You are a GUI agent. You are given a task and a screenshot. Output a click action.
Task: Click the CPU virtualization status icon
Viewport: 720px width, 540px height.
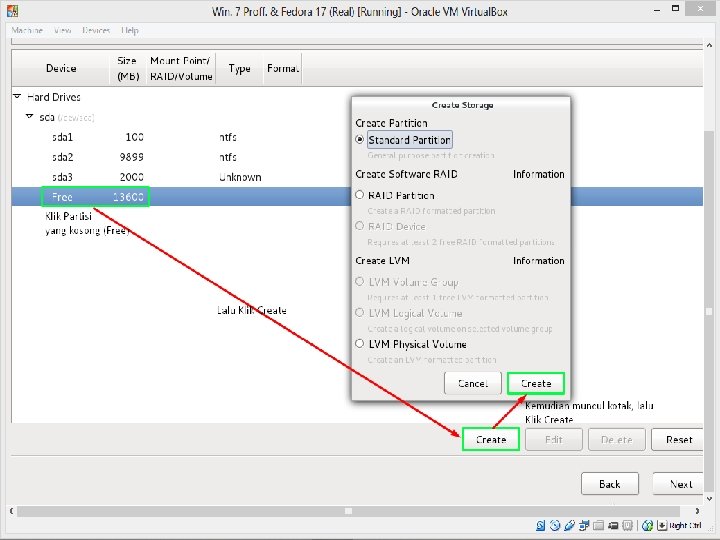(627, 525)
